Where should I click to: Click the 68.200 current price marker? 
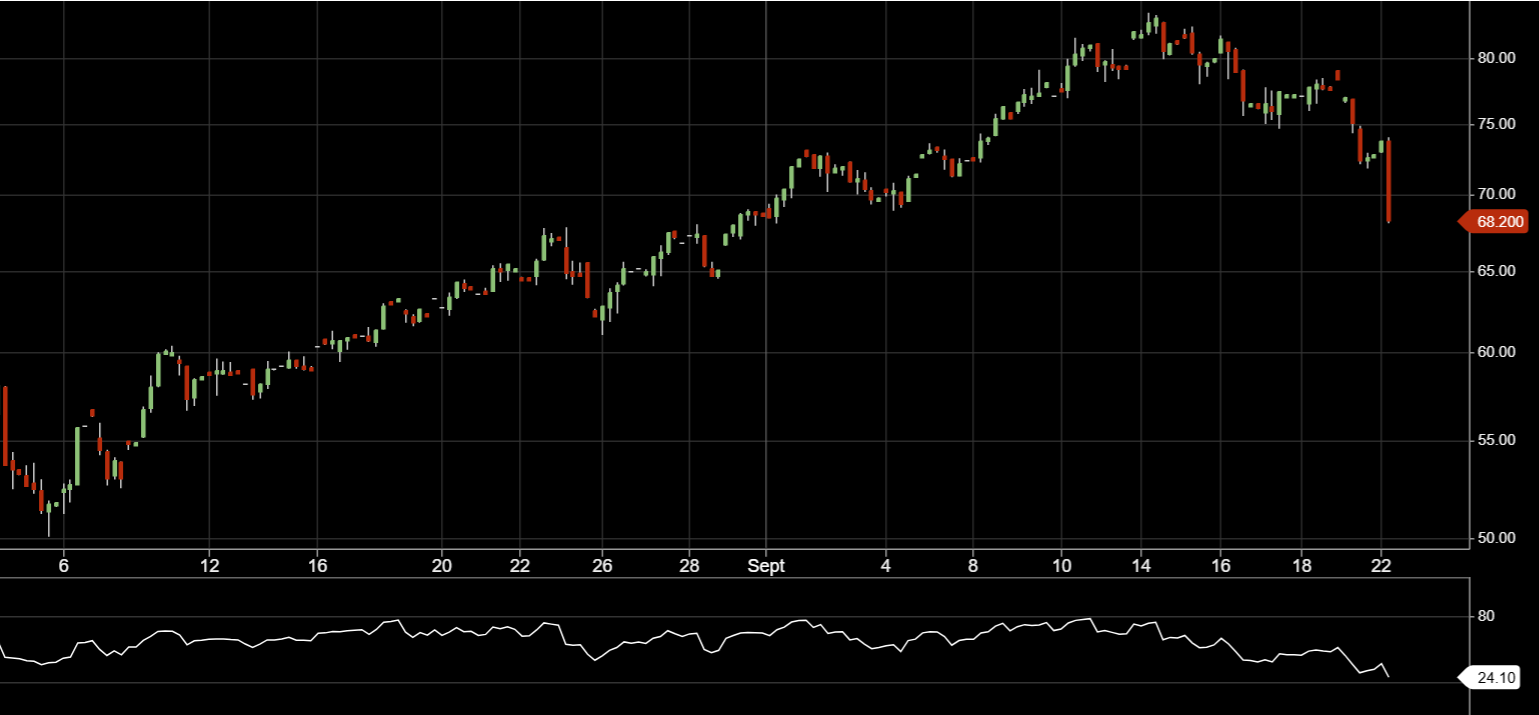click(x=1494, y=223)
